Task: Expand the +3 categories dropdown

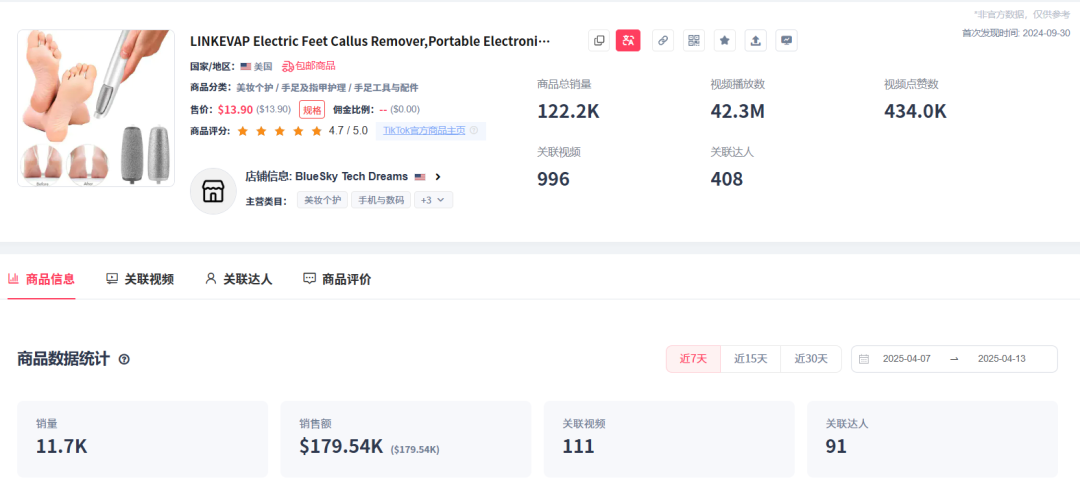Action: point(433,200)
